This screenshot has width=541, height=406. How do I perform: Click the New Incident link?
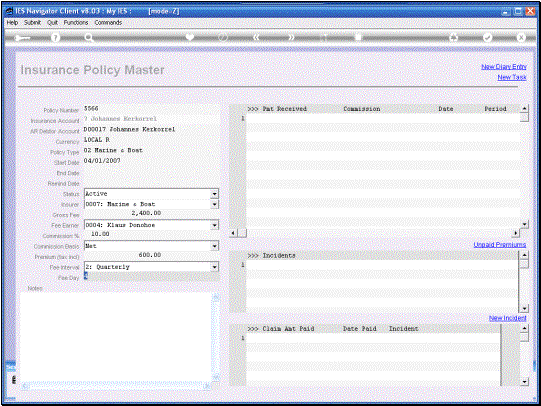point(508,318)
